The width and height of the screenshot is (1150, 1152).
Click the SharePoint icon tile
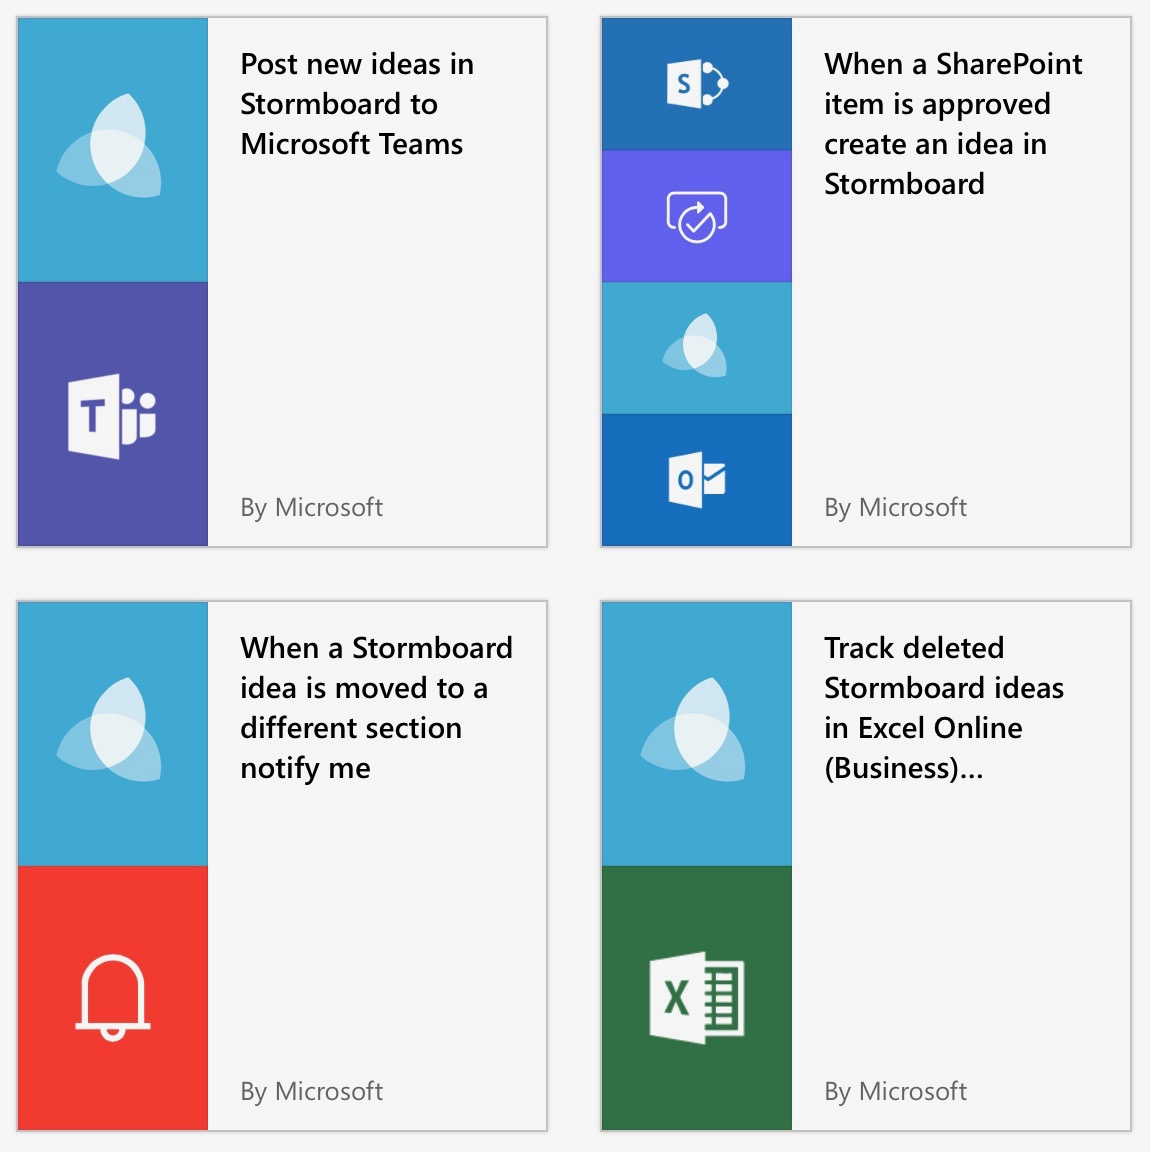pos(697,84)
